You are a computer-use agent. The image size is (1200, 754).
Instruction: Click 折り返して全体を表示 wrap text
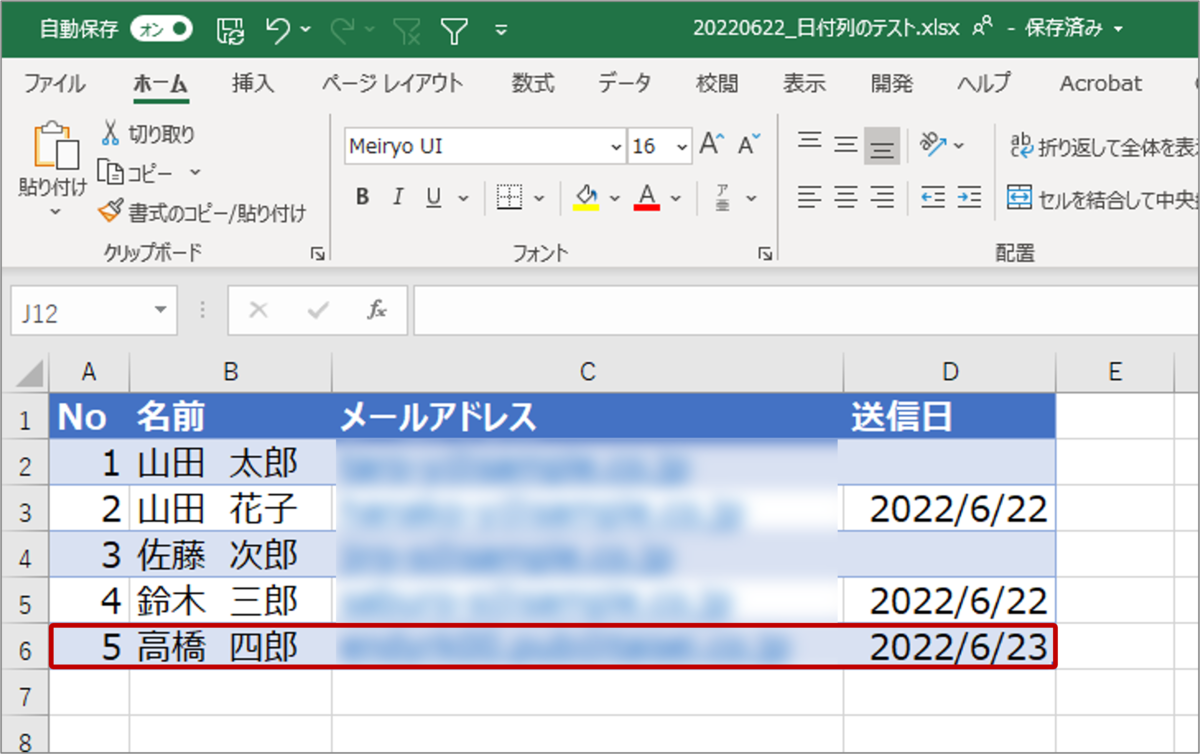click(1103, 146)
